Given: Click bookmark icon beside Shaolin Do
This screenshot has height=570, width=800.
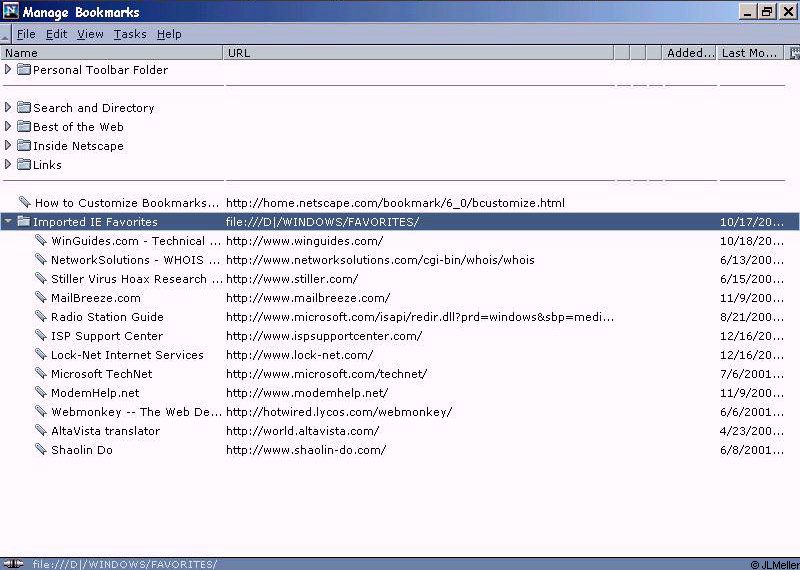Looking at the screenshot, I should tap(41, 449).
